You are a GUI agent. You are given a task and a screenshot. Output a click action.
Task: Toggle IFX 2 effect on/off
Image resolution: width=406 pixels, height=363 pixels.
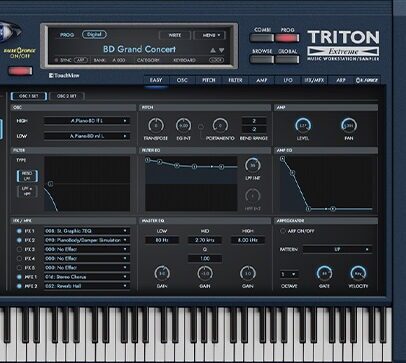19,240
